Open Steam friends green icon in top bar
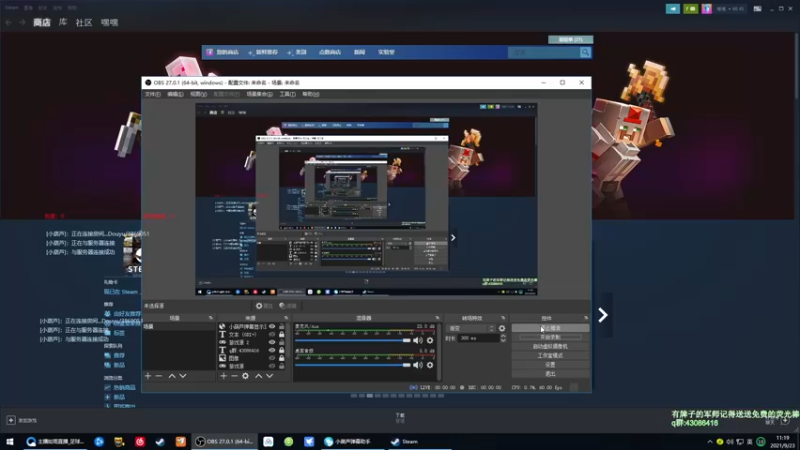This screenshot has width=800, height=450. coord(691,9)
